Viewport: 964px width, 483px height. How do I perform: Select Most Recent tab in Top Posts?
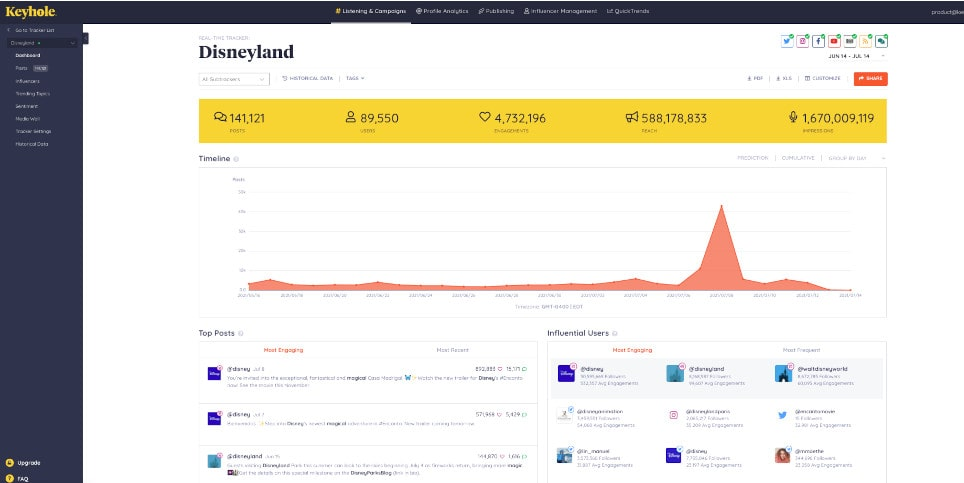point(452,350)
